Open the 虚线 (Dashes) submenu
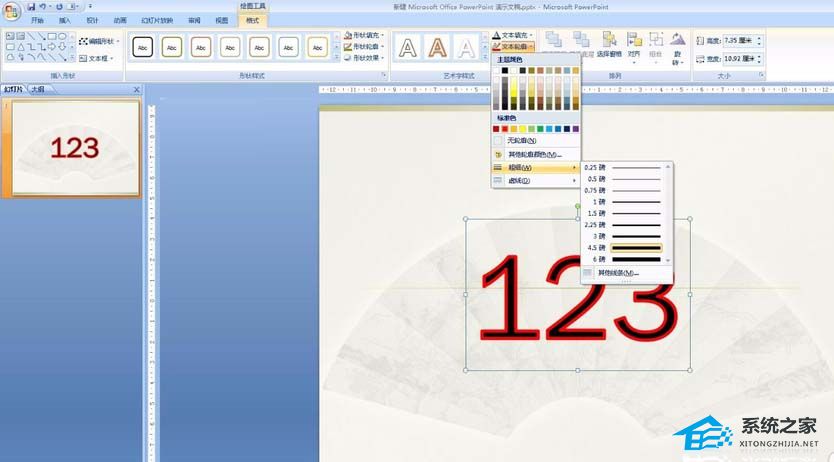834x462 pixels. (x=536, y=181)
